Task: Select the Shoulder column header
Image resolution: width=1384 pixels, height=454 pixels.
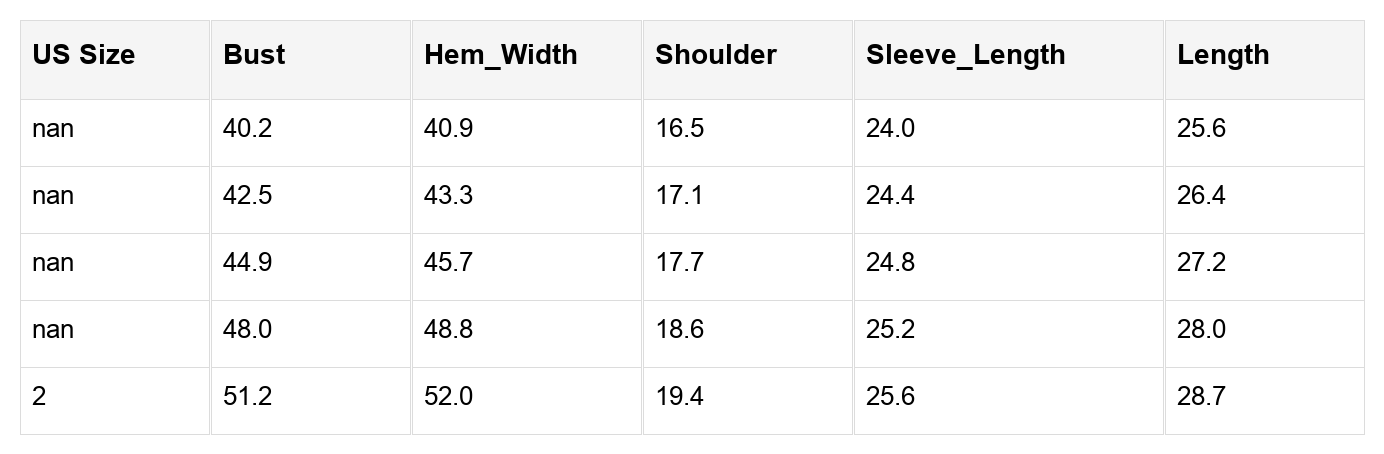Action: tap(716, 55)
